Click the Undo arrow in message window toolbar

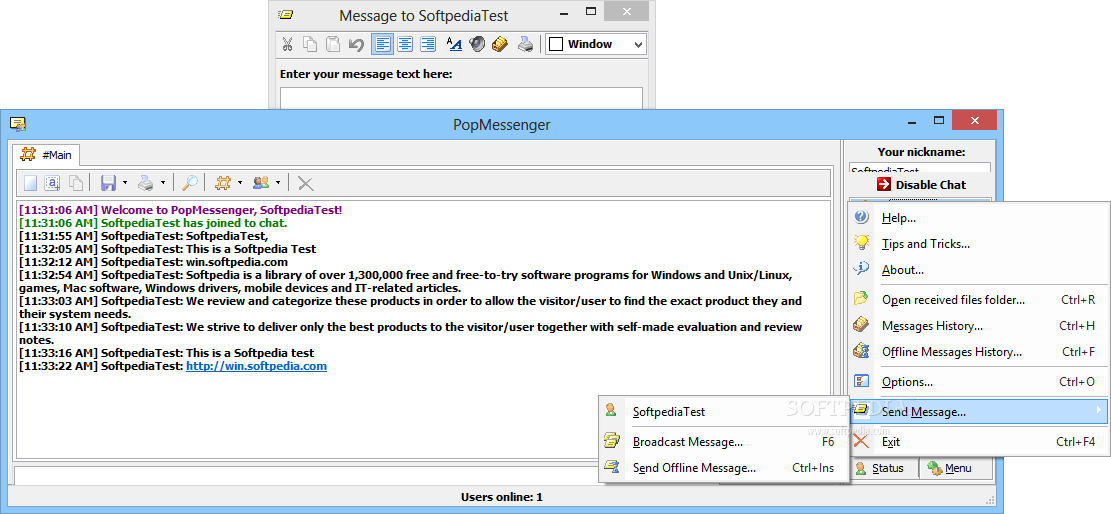(x=356, y=44)
